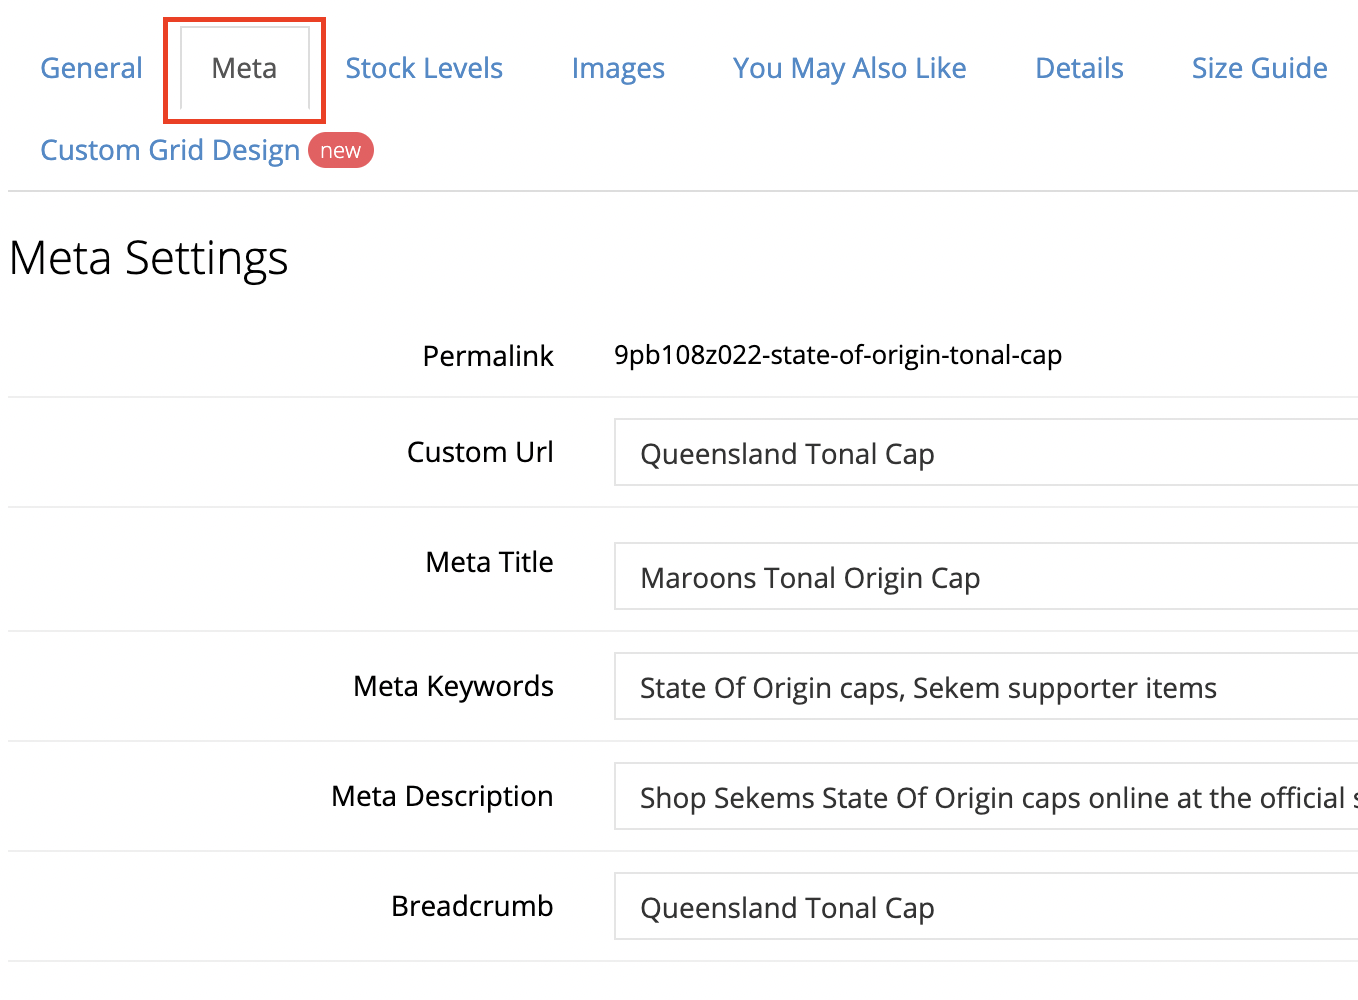1358x1000 pixels.
Task: Open the Stock Levels tab
Action: tap(423, 68)
